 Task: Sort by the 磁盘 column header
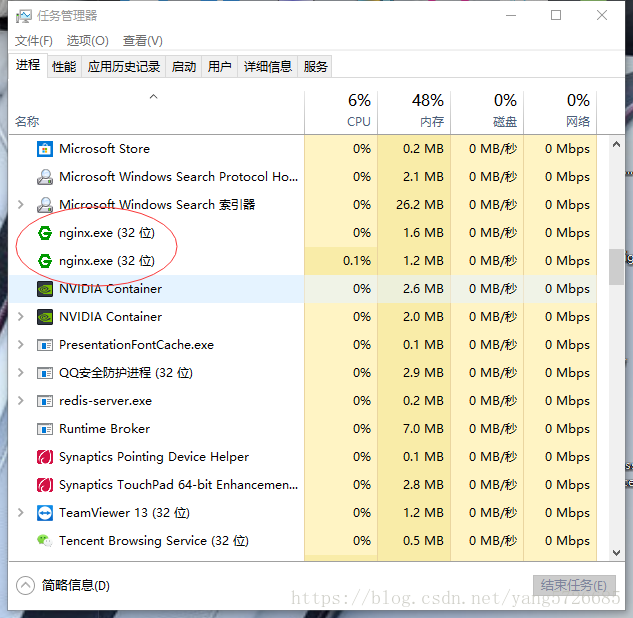click(487, 111)
